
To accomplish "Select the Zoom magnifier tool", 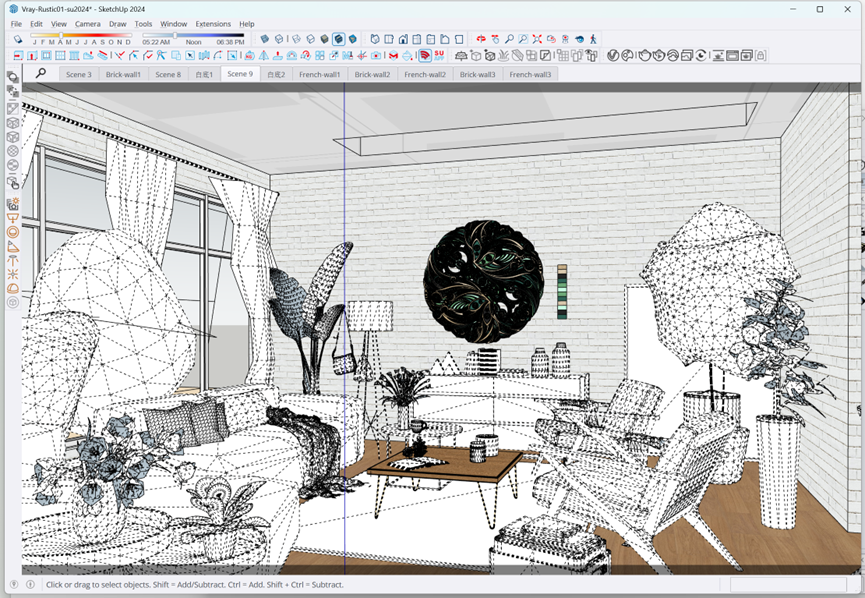I will pos(509,39).
